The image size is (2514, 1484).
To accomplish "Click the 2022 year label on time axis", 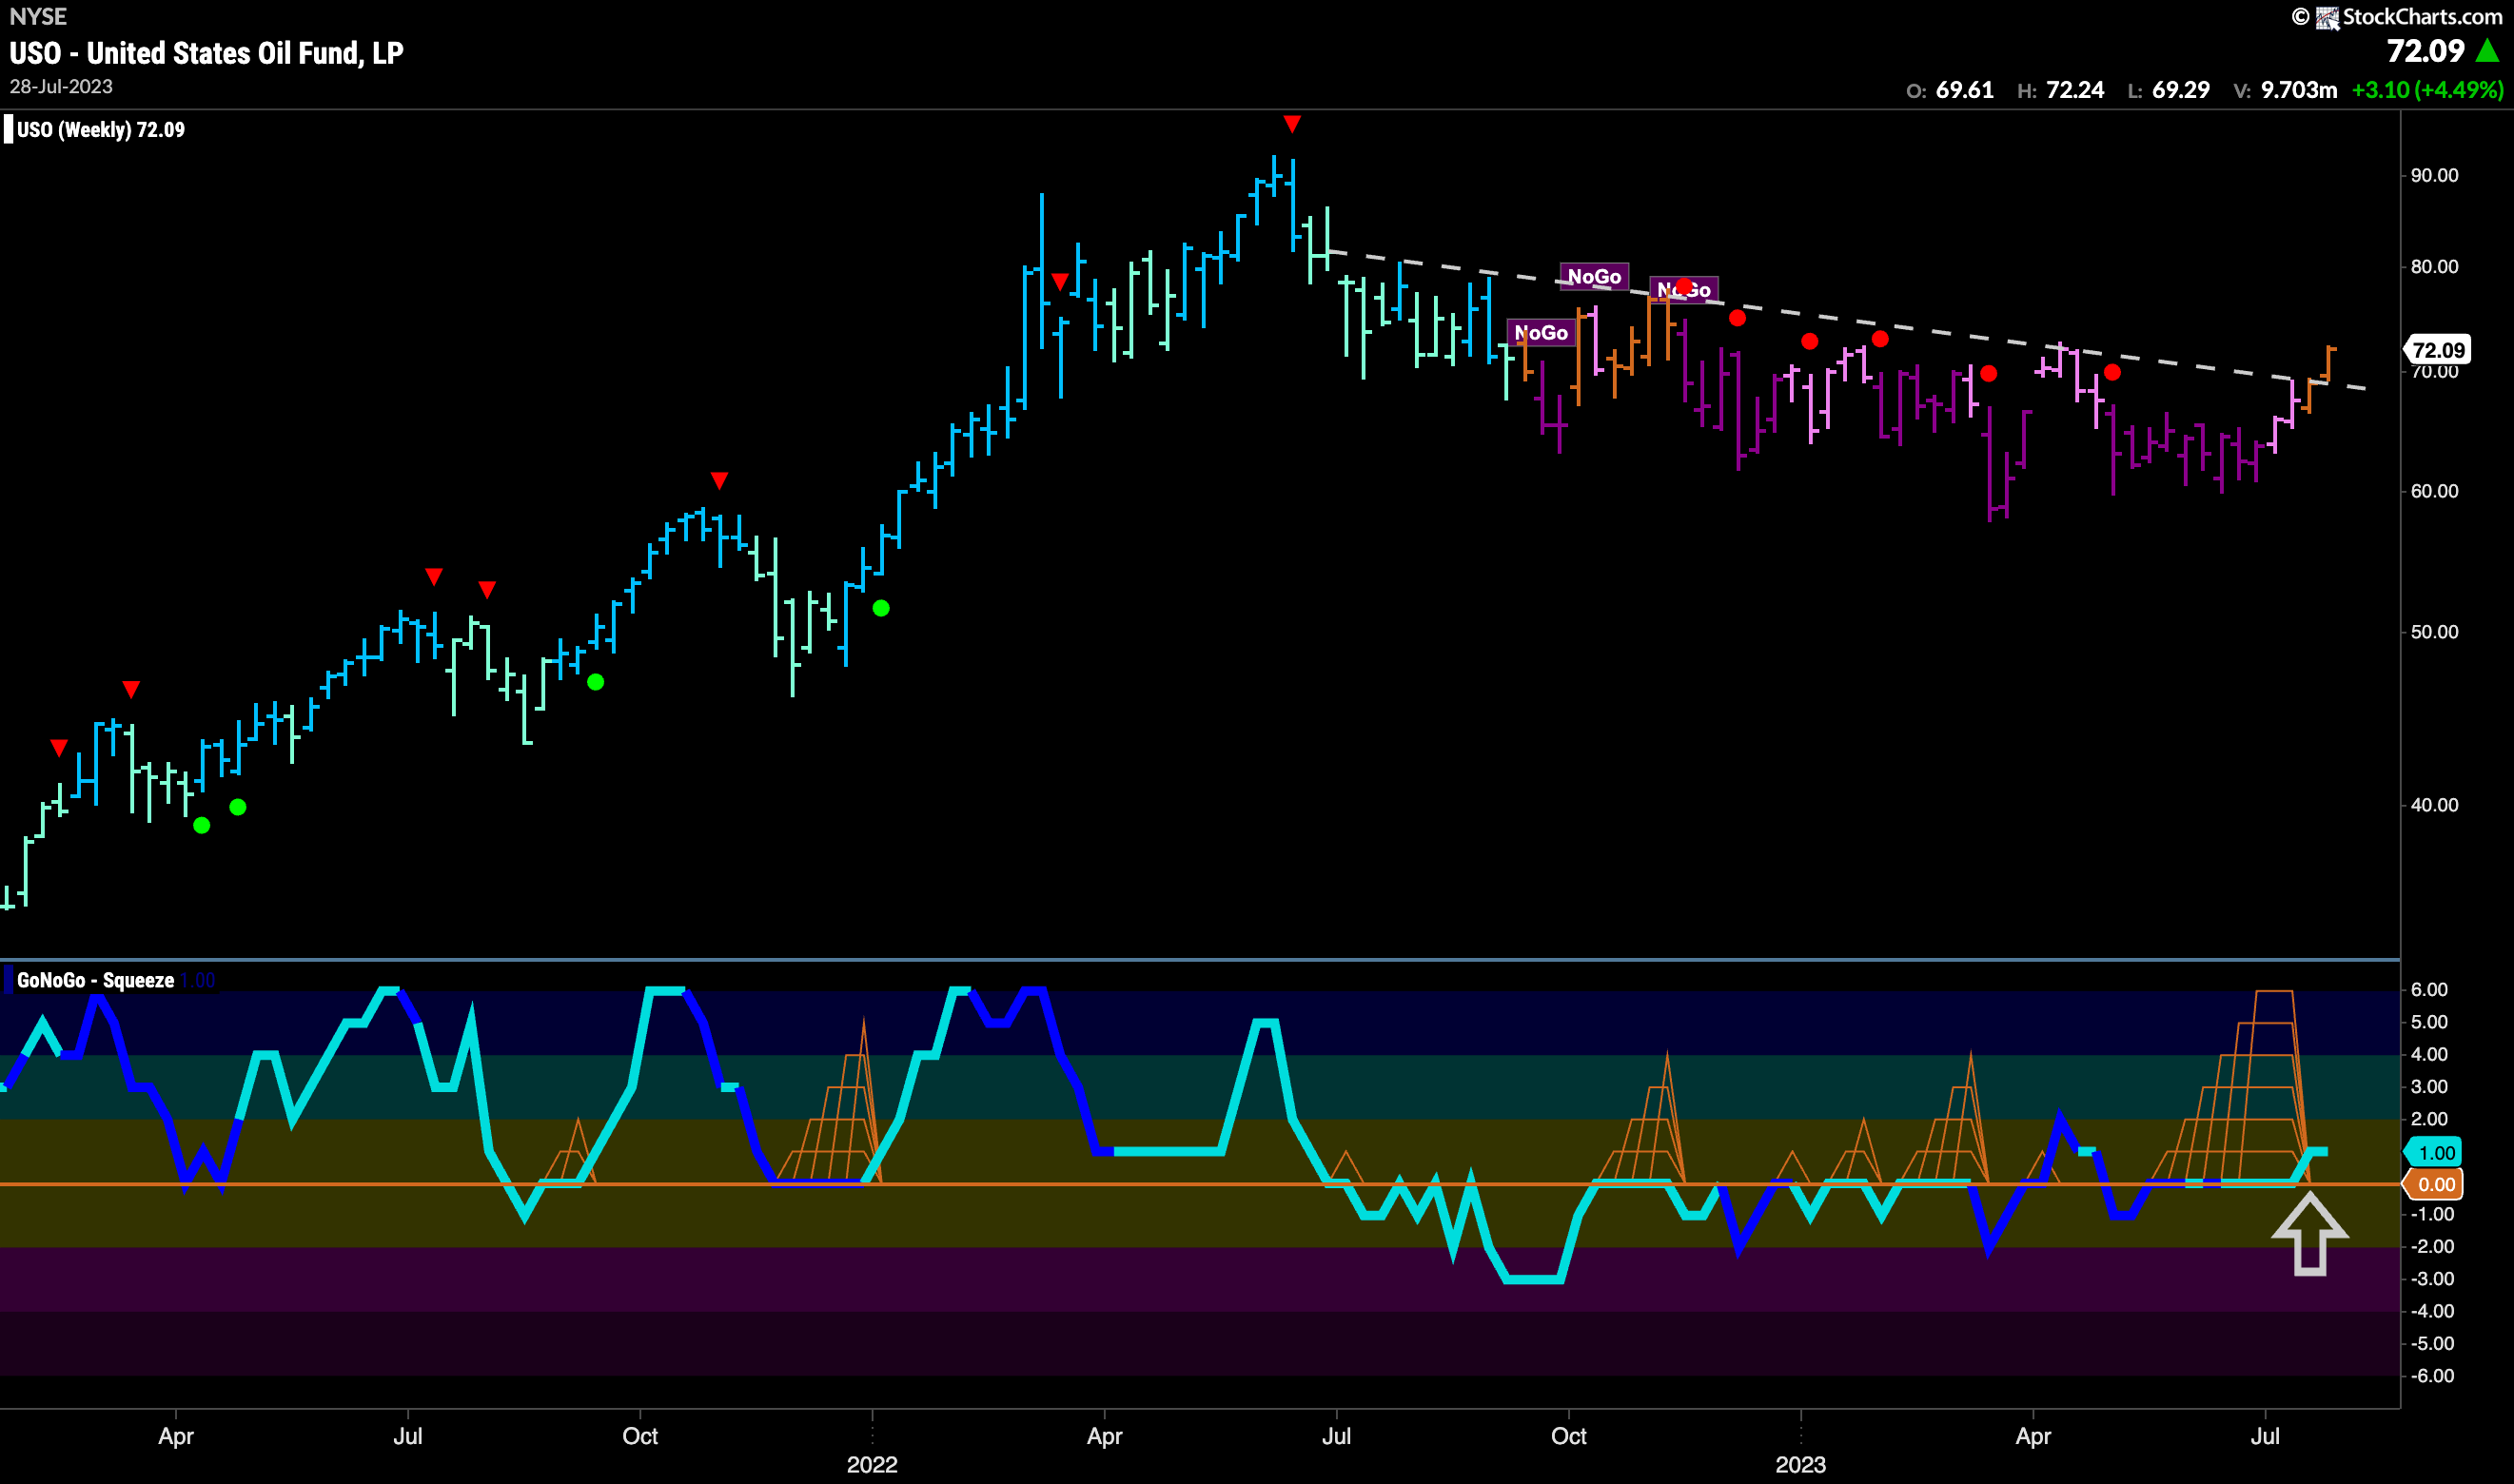I will (x=872, y=1465).
